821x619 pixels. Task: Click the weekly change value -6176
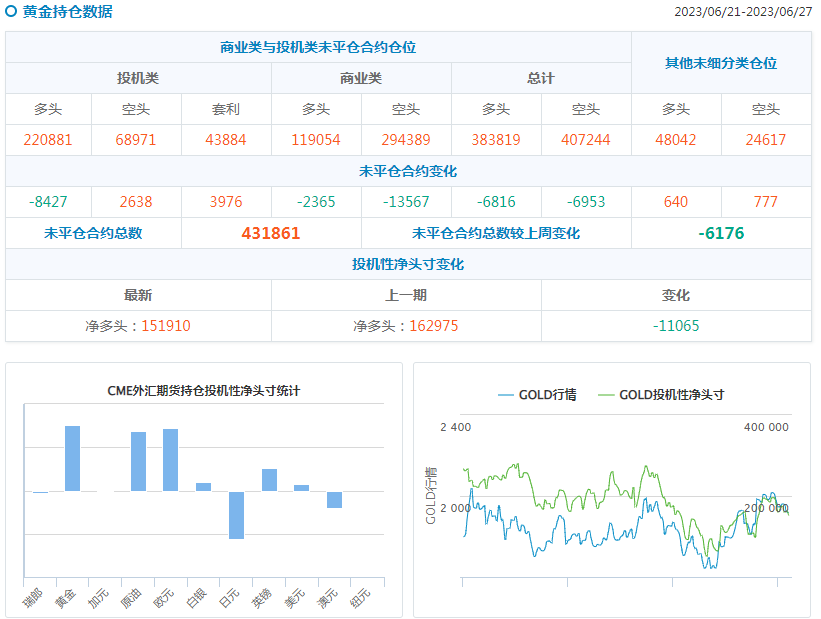coord(721,233)
